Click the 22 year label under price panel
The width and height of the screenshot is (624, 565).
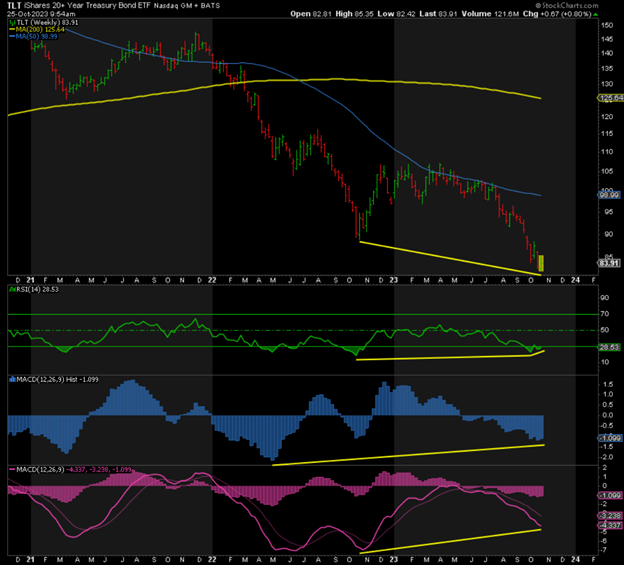pos(212,280)
